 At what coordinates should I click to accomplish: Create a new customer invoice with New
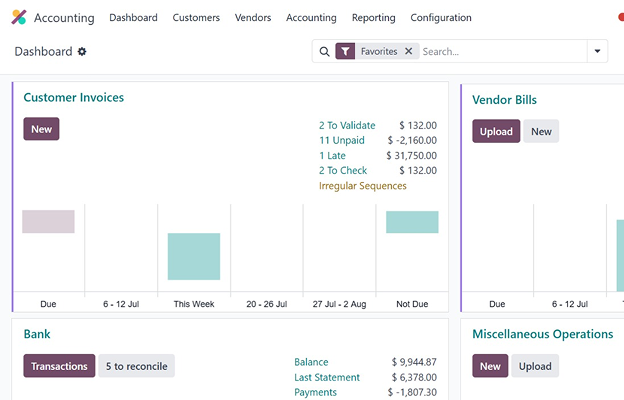[x=41, y=129]
